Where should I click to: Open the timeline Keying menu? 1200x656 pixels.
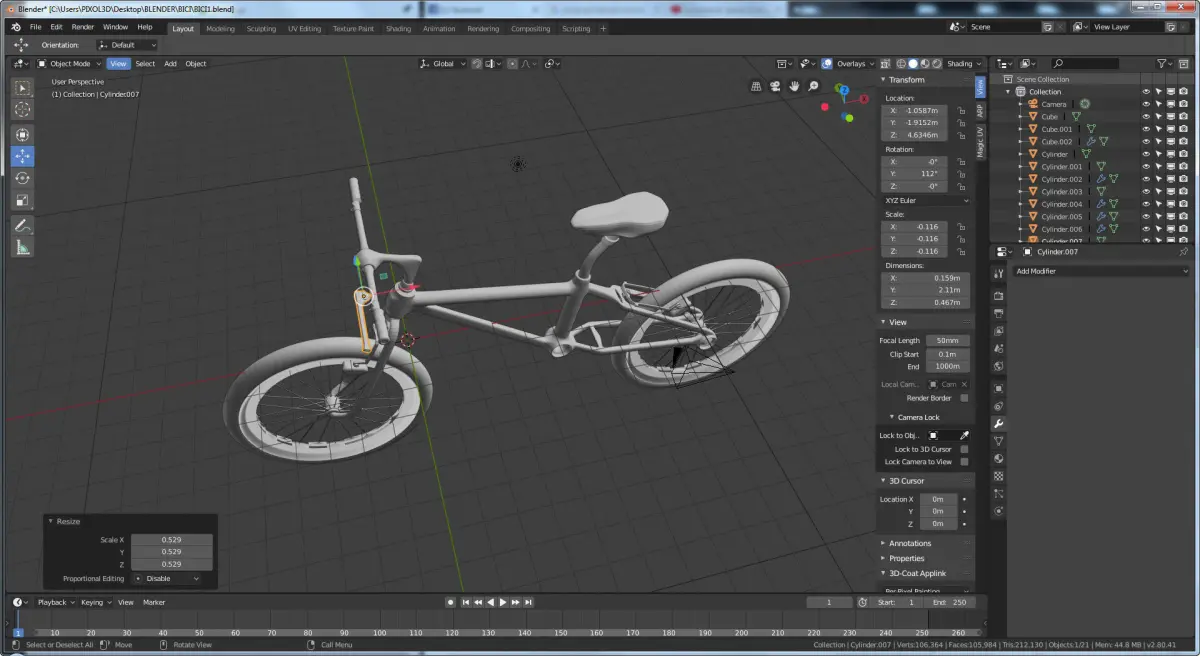(94, 602)
